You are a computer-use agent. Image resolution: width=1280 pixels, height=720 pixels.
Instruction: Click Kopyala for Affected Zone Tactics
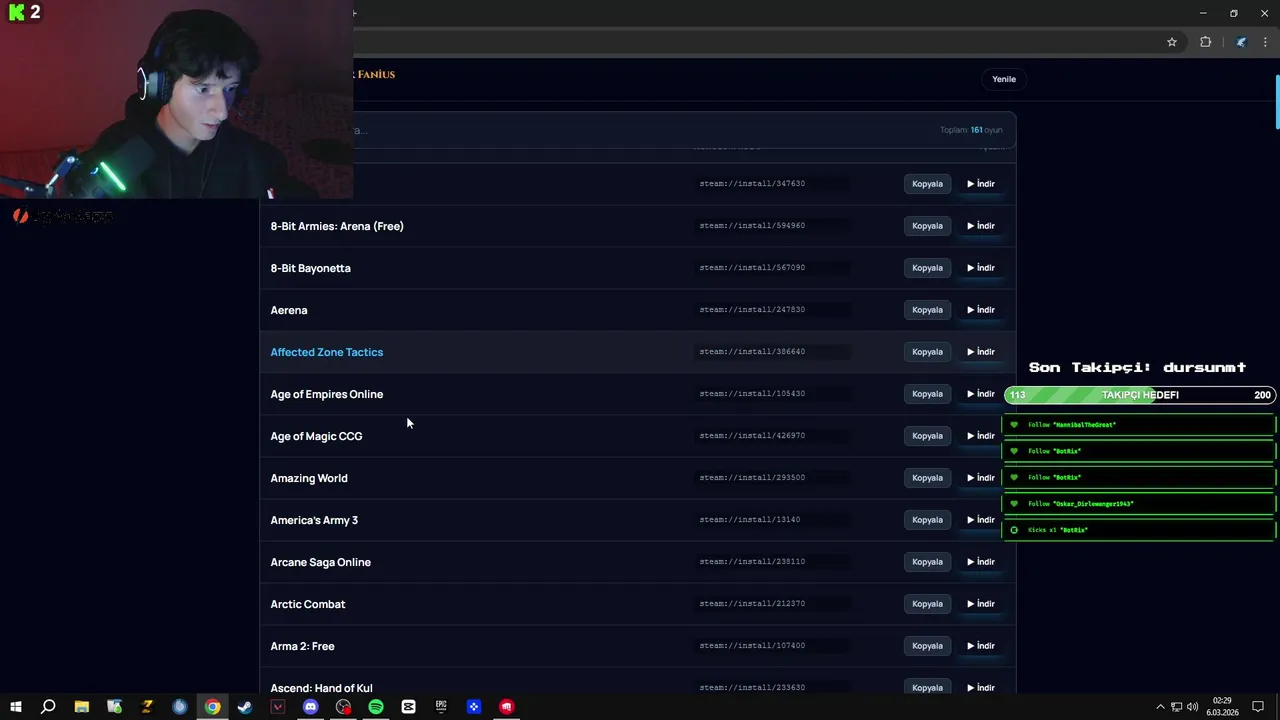coord(927,352)
